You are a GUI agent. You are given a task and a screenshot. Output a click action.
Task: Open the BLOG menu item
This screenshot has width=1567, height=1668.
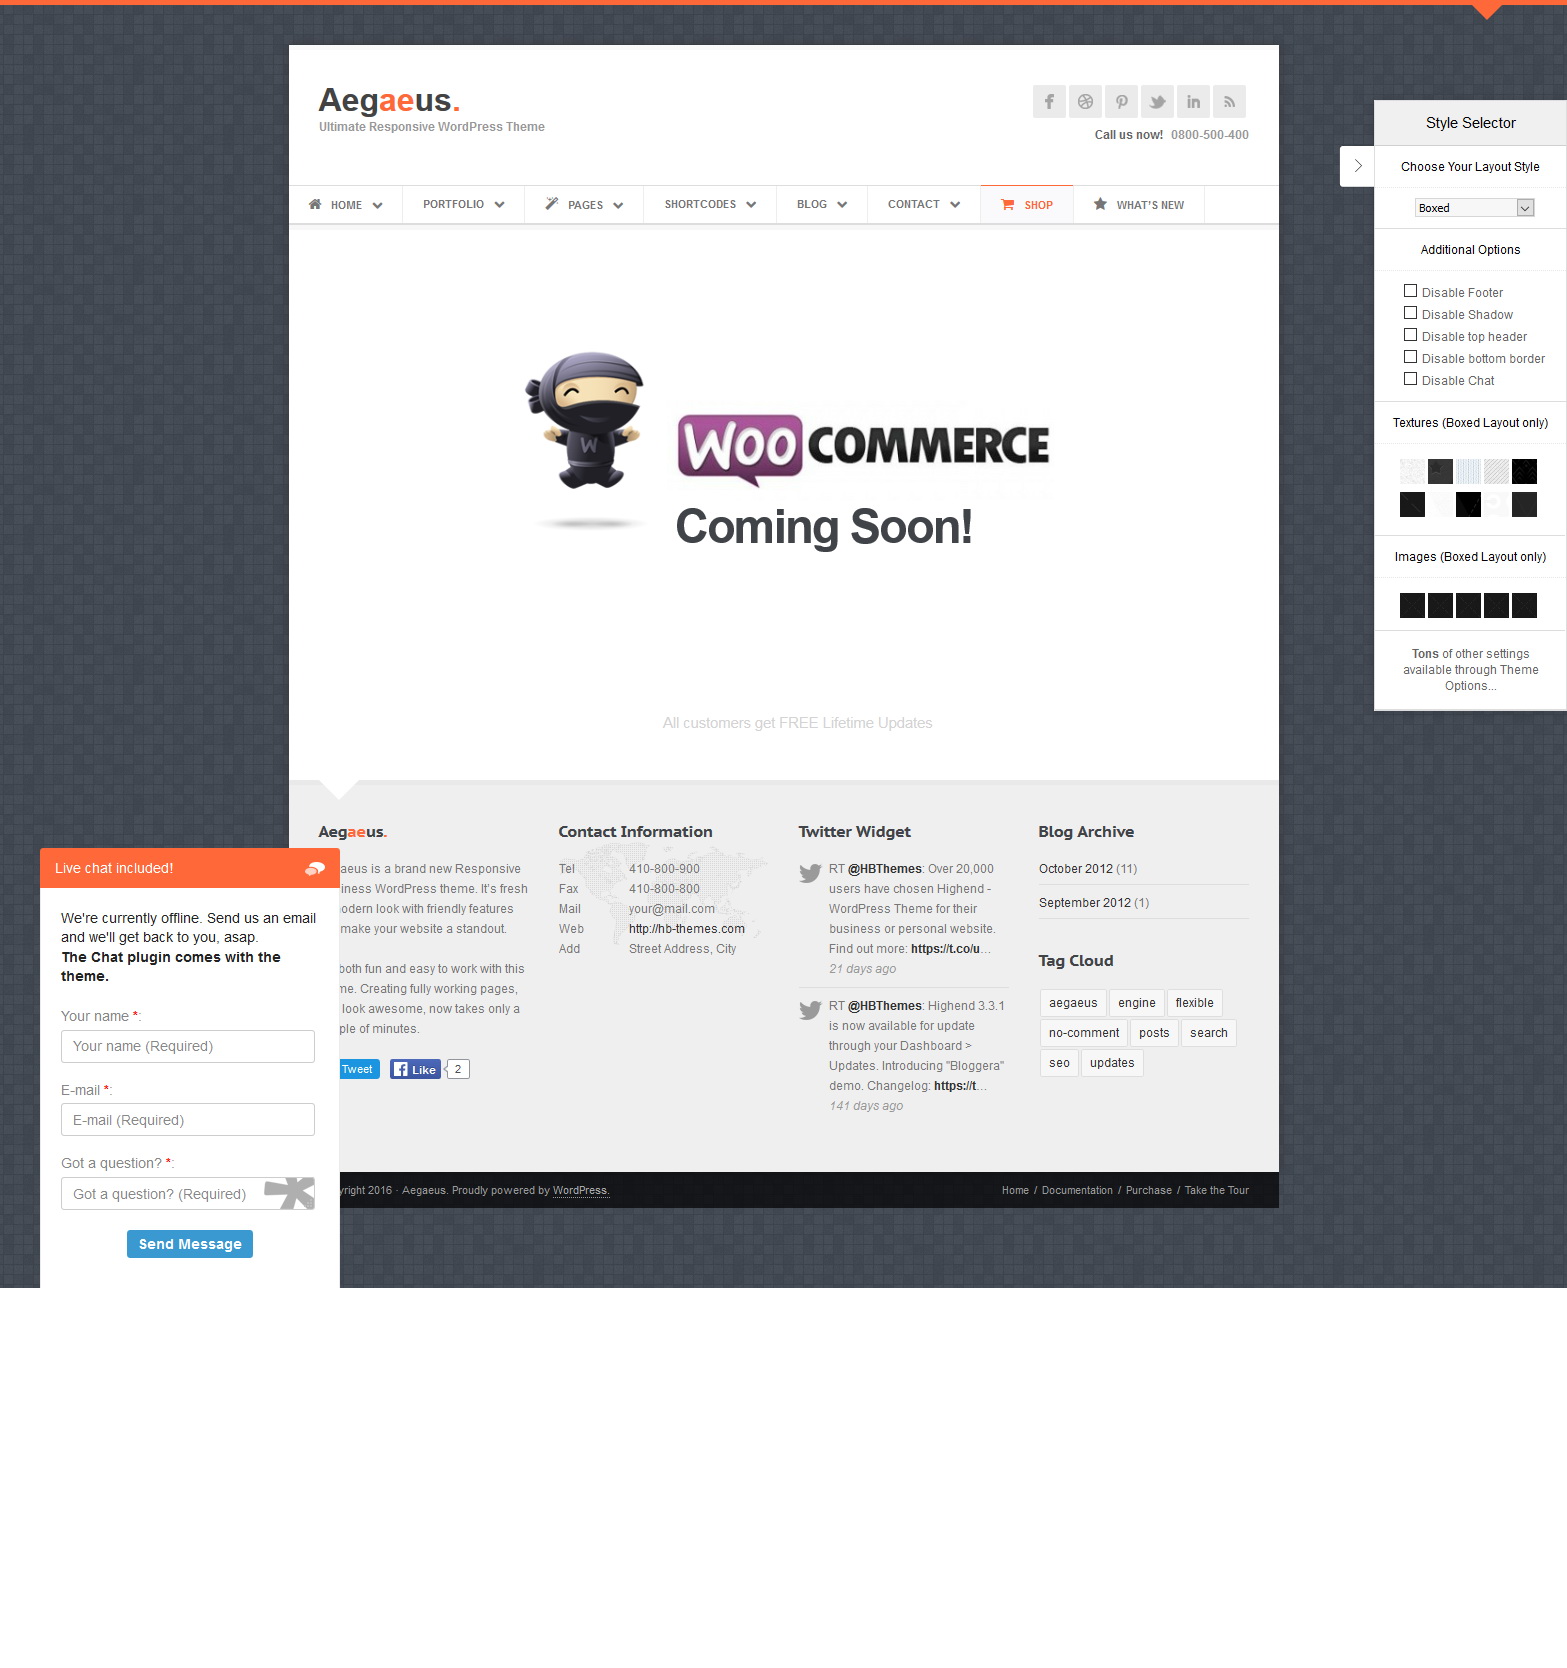822,205
